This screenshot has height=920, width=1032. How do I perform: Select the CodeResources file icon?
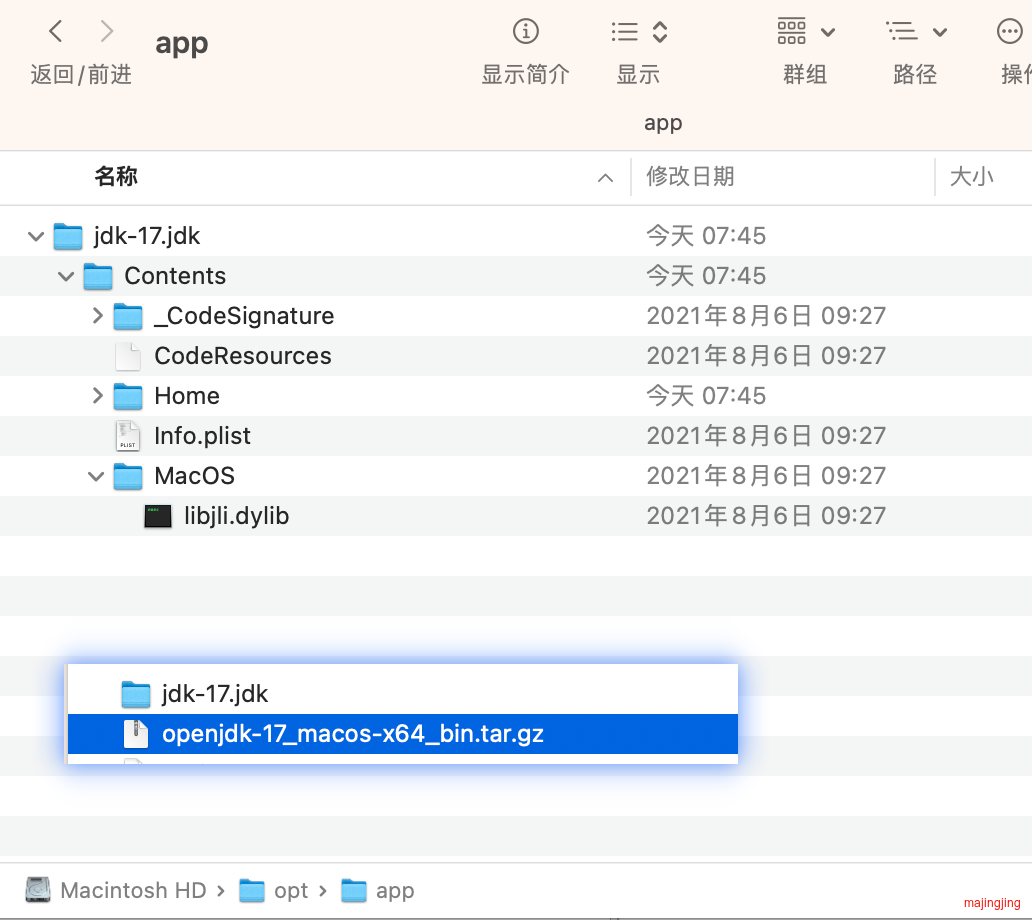pos(128,356)
